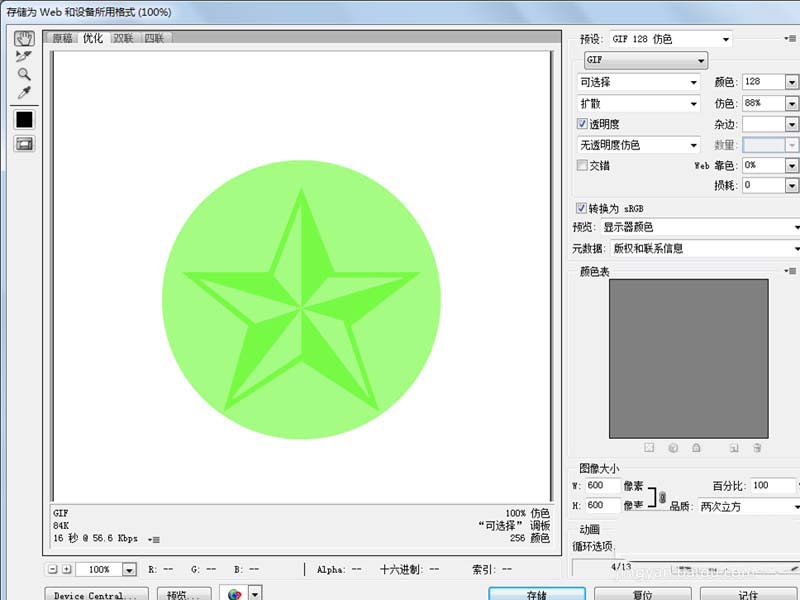Open browser list arrow beside globe icon
The image size is (800, 600).
tap(255, 593)
